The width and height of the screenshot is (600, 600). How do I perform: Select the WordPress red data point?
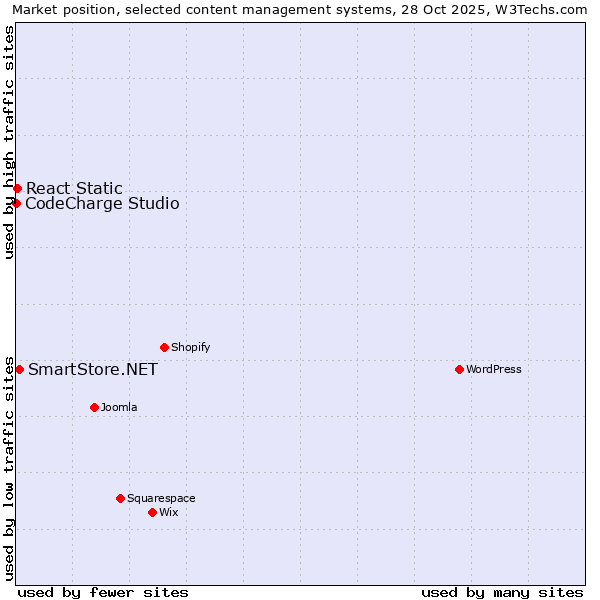click(x=459, y=369)
